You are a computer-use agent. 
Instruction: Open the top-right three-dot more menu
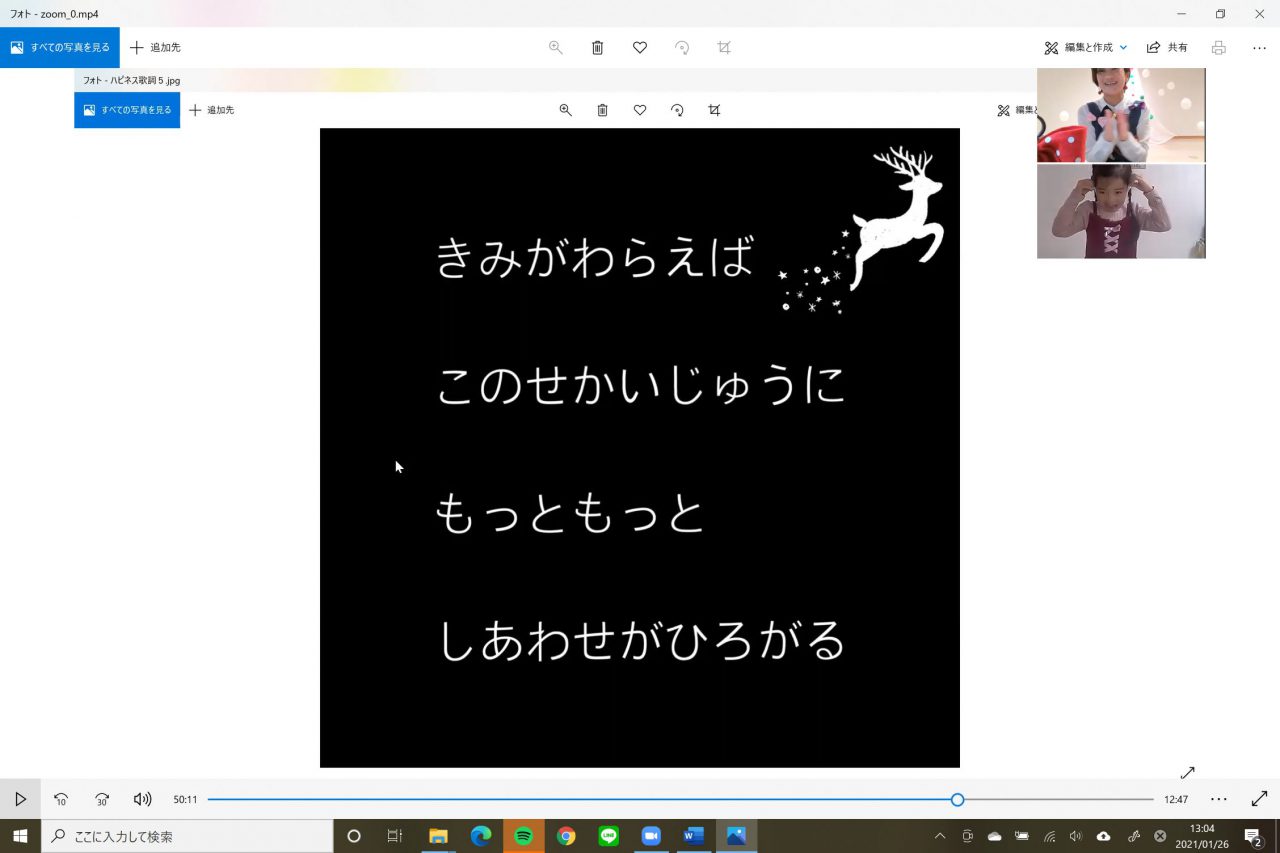[x=1259, y=47]
